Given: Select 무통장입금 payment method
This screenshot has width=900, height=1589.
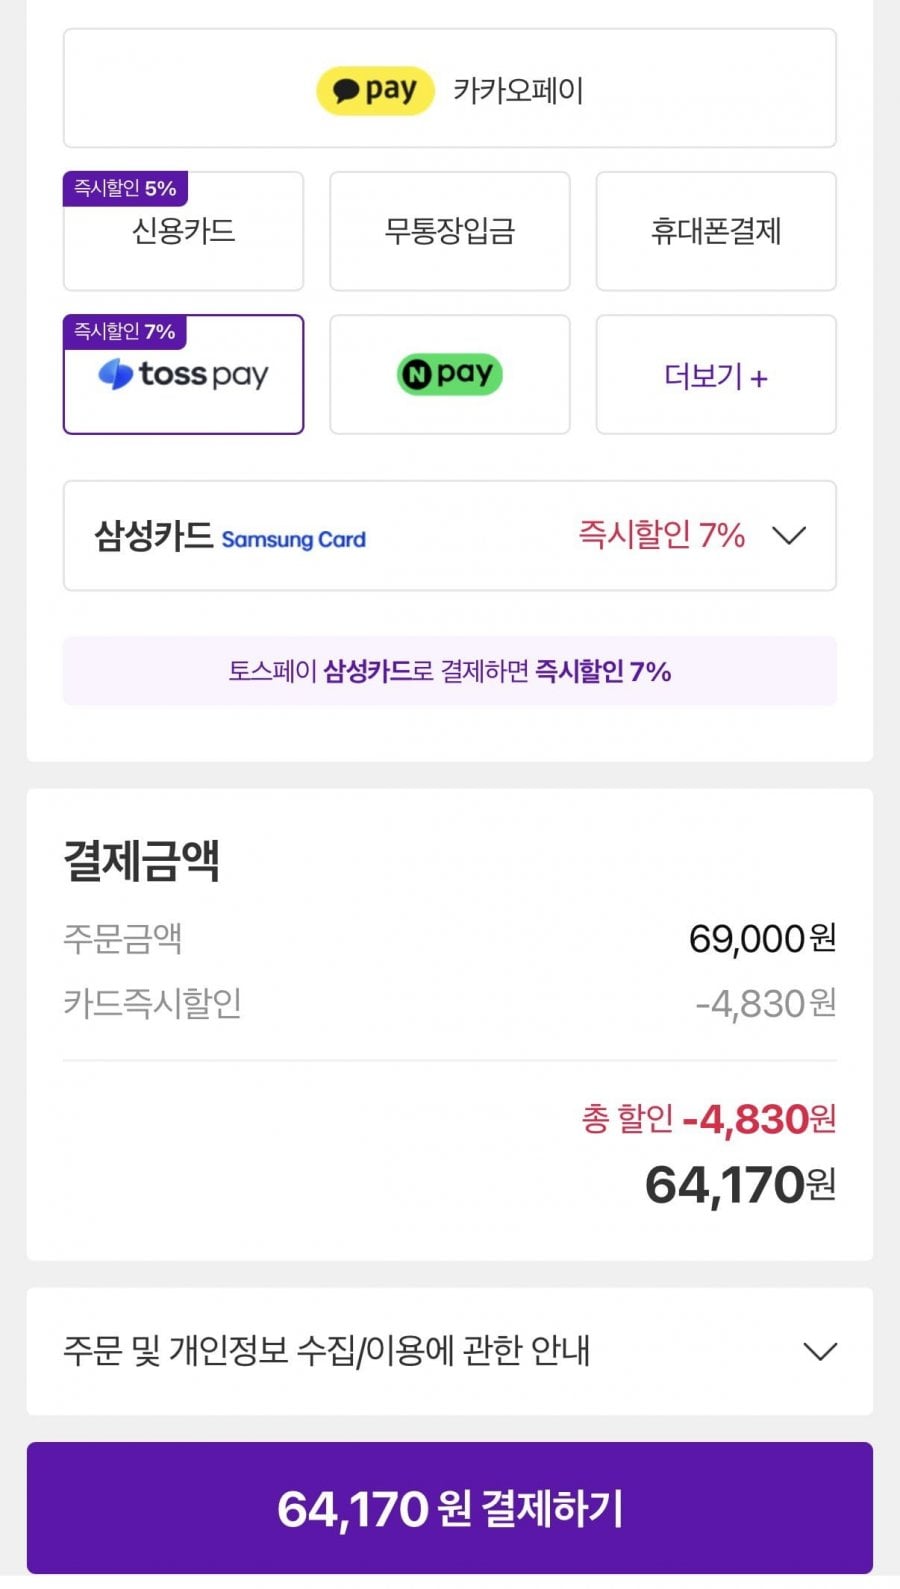Looking at the screenshot, I should 450,231.
